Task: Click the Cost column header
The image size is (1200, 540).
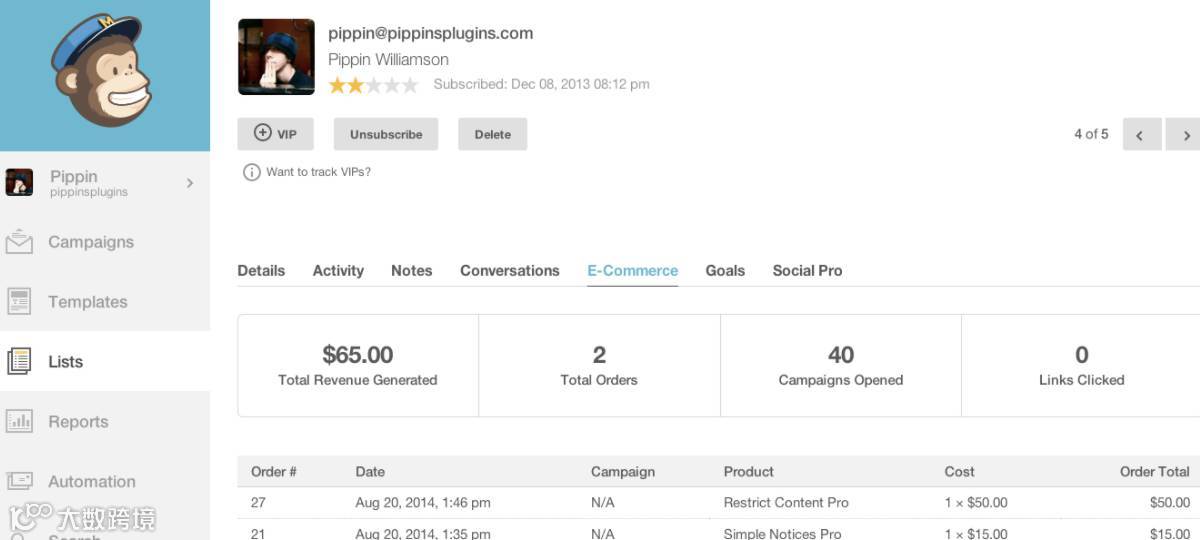Action: click(960, 471)
